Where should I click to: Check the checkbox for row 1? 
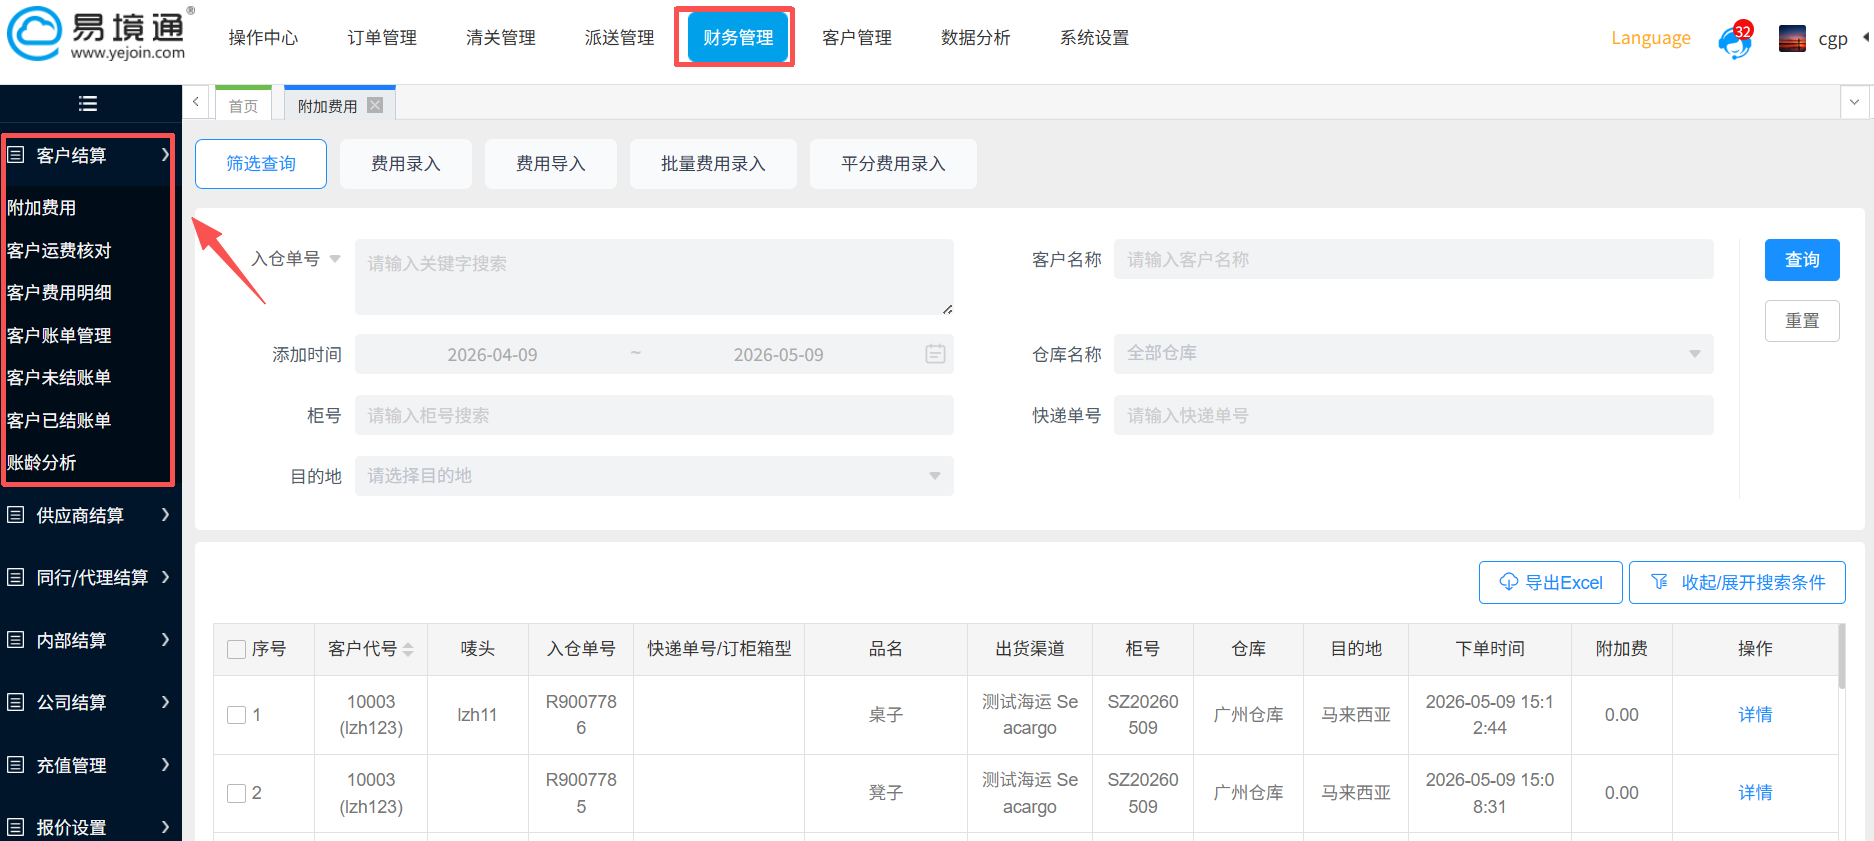click(237, 715)
